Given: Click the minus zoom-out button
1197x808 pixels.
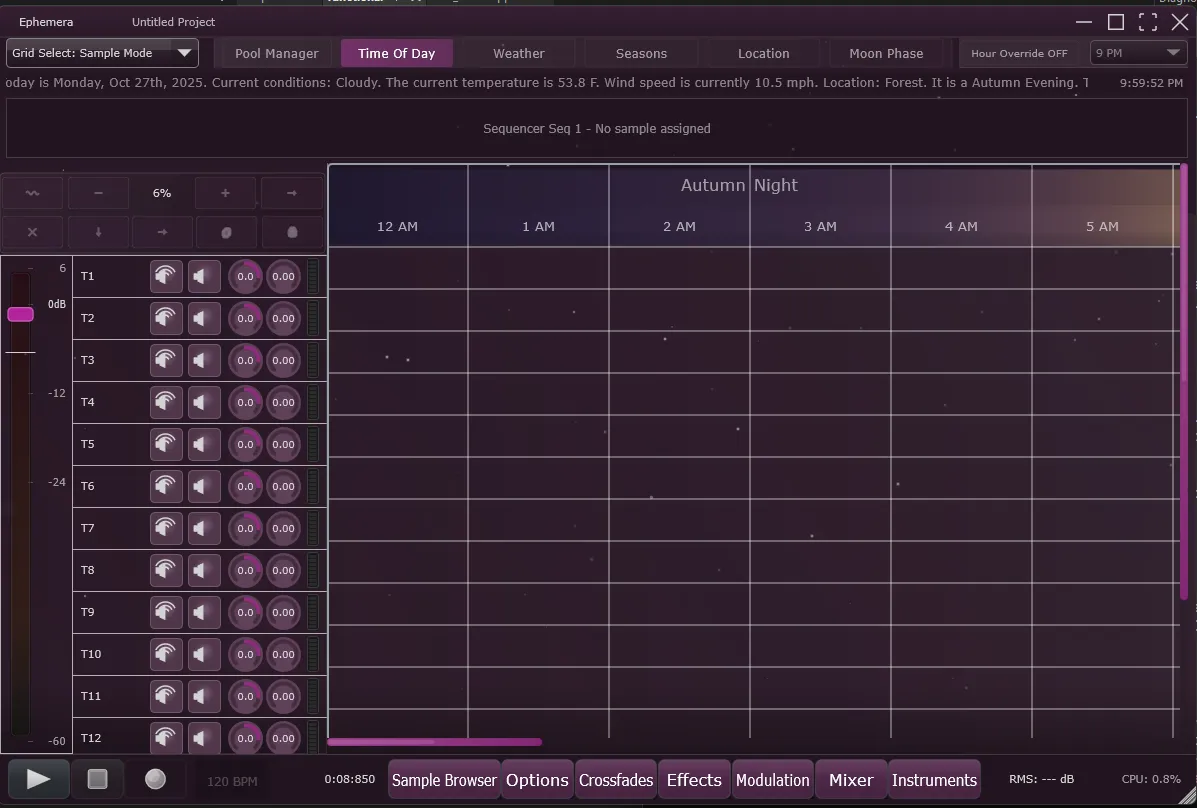Looking at the screenshot, I should [98, 193].
